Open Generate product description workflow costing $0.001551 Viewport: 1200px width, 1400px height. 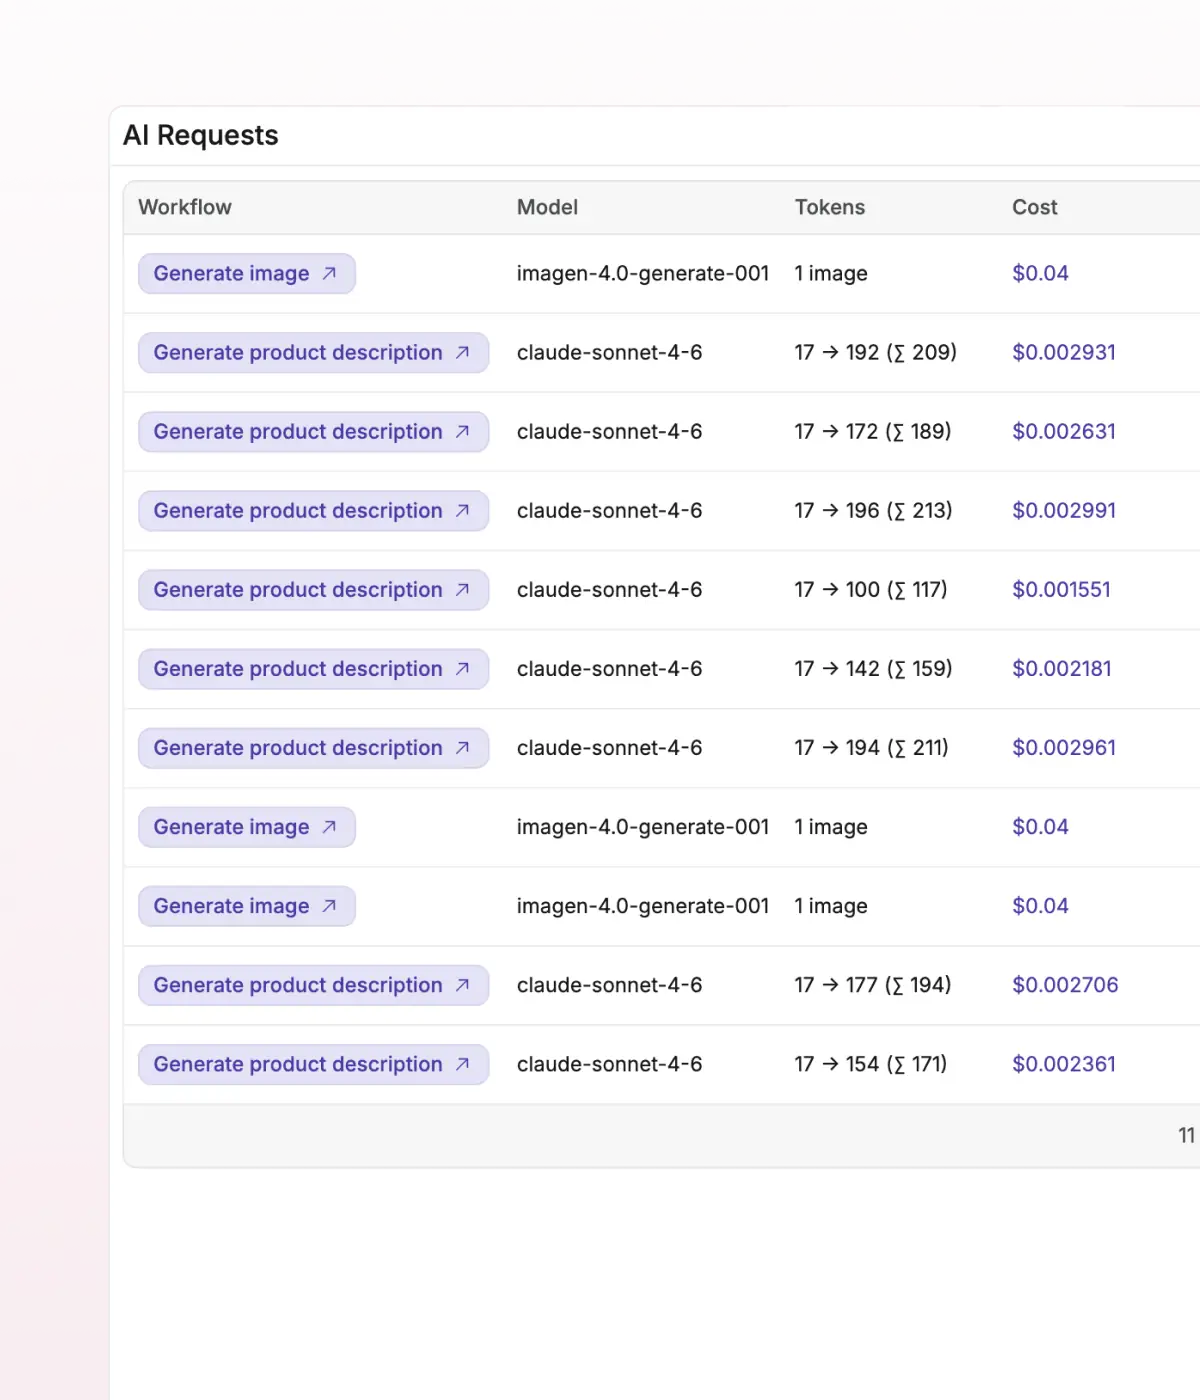coord(313,590)
